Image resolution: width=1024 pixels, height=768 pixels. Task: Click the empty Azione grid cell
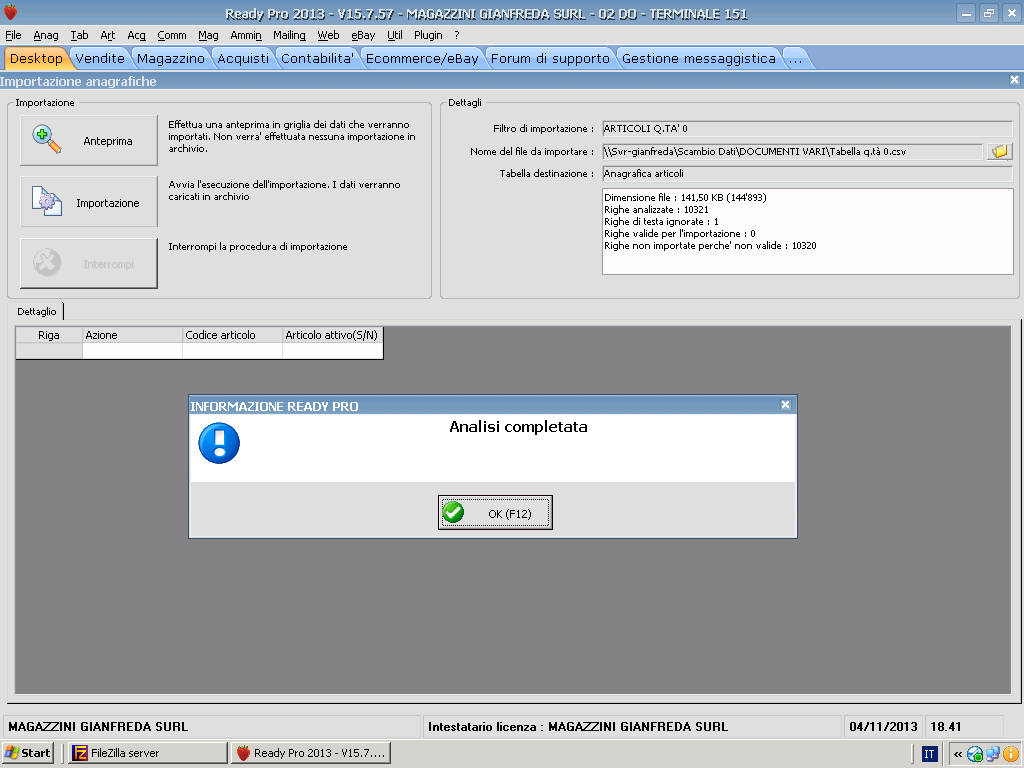tap(132, 351)
